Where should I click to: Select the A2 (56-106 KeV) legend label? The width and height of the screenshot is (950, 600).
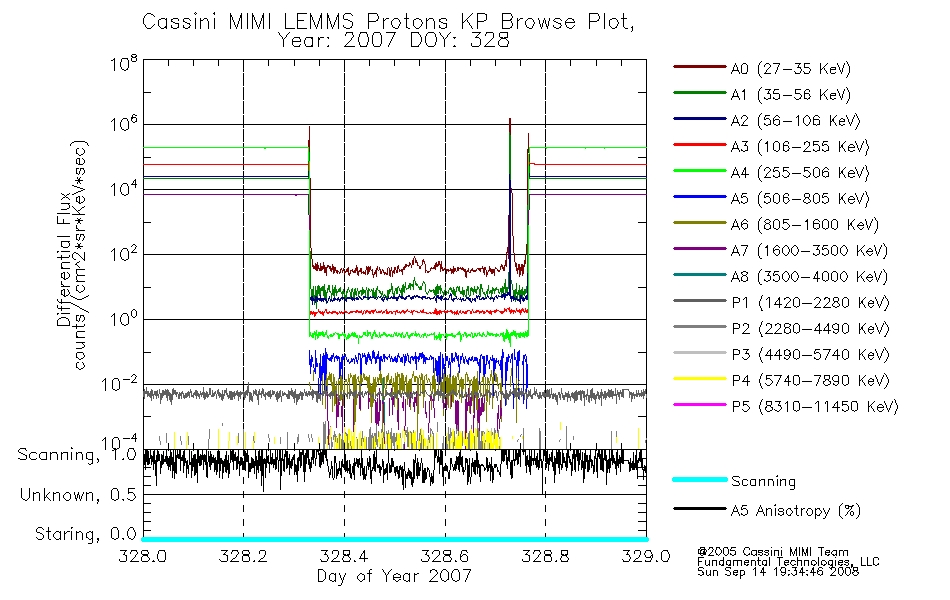point(795,121)
